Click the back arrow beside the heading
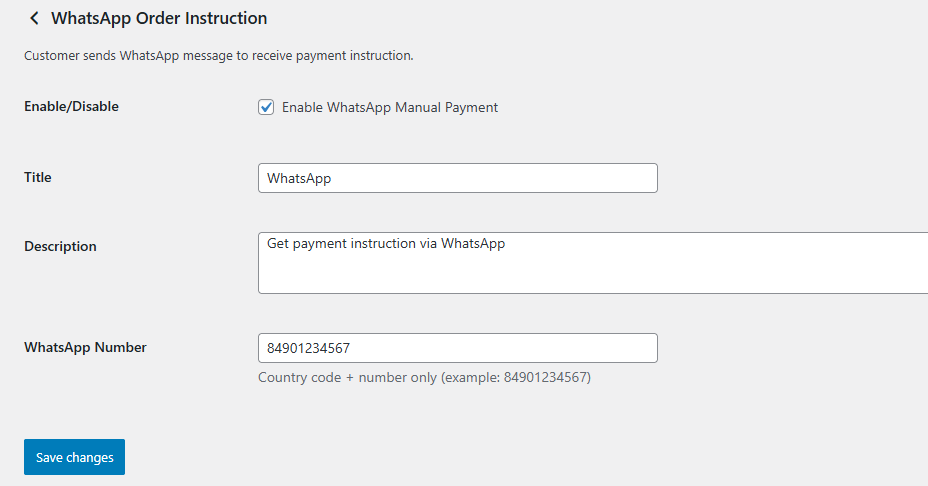928x486 pixels. [34, 18]
